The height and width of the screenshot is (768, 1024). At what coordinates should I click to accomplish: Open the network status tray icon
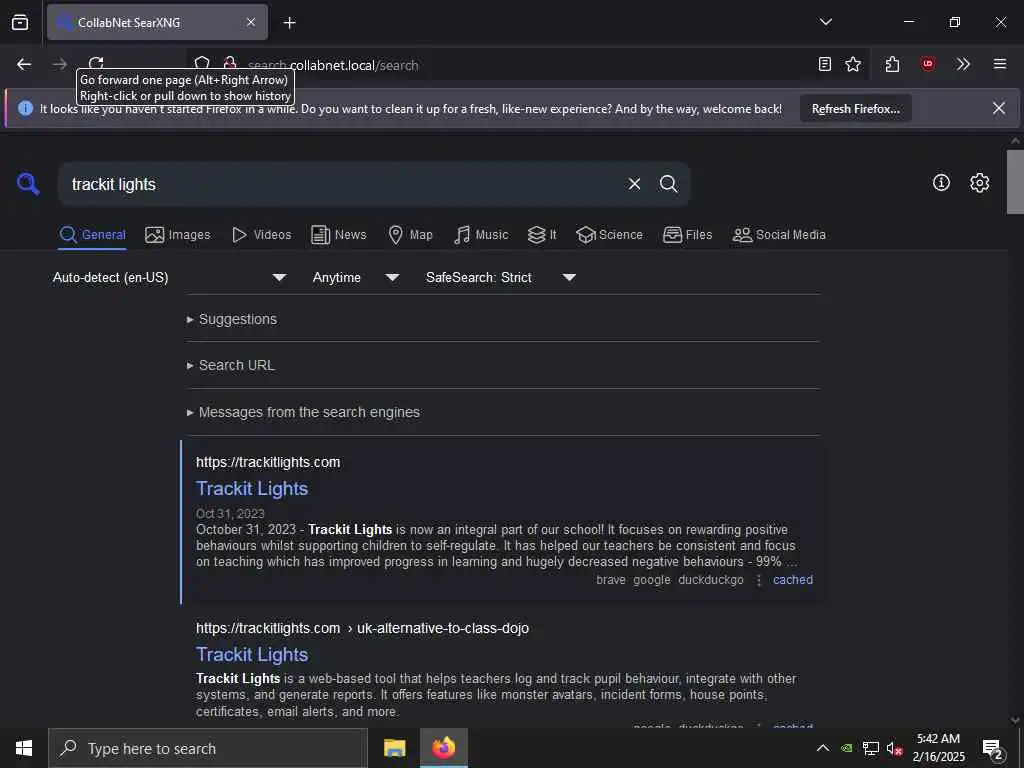coord(871,748)
